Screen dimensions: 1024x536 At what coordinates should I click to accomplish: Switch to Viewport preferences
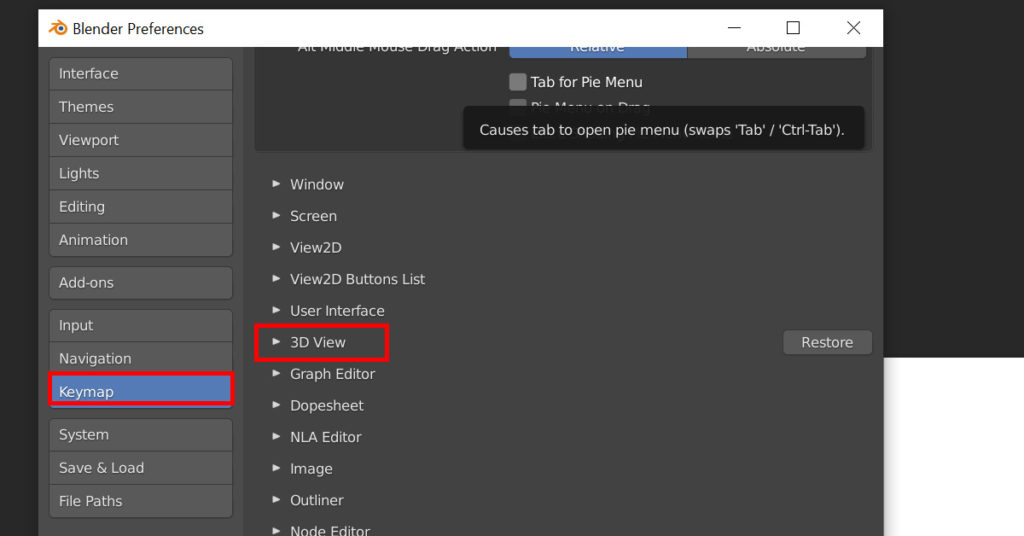point(140,140)
